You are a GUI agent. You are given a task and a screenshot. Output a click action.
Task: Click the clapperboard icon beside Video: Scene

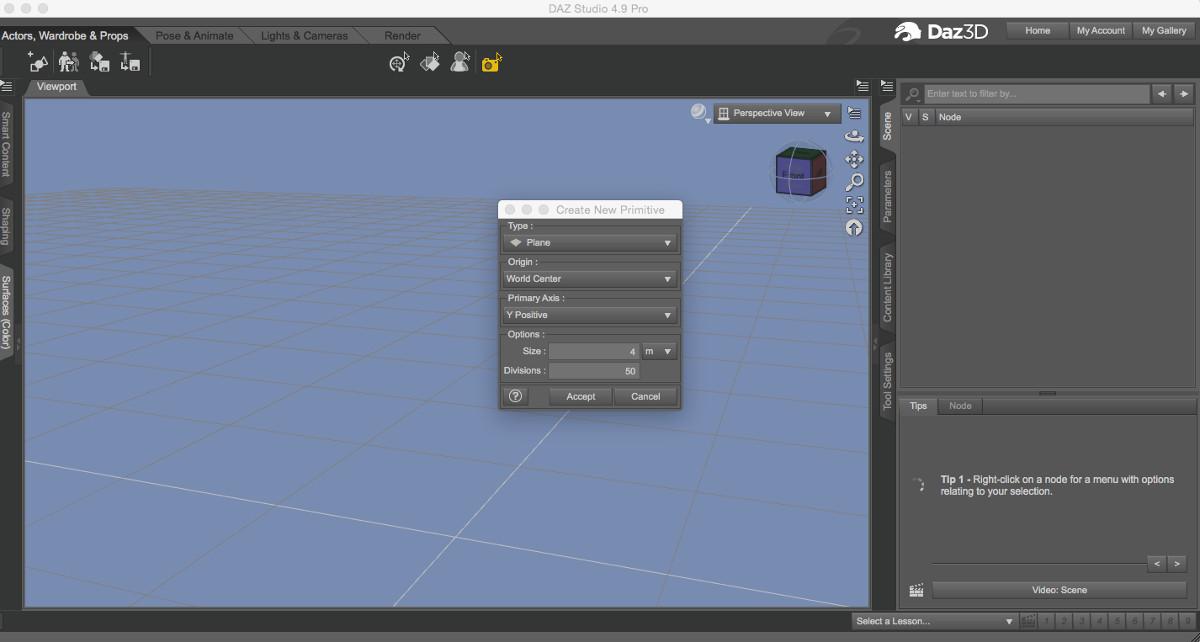click(916, 591)
